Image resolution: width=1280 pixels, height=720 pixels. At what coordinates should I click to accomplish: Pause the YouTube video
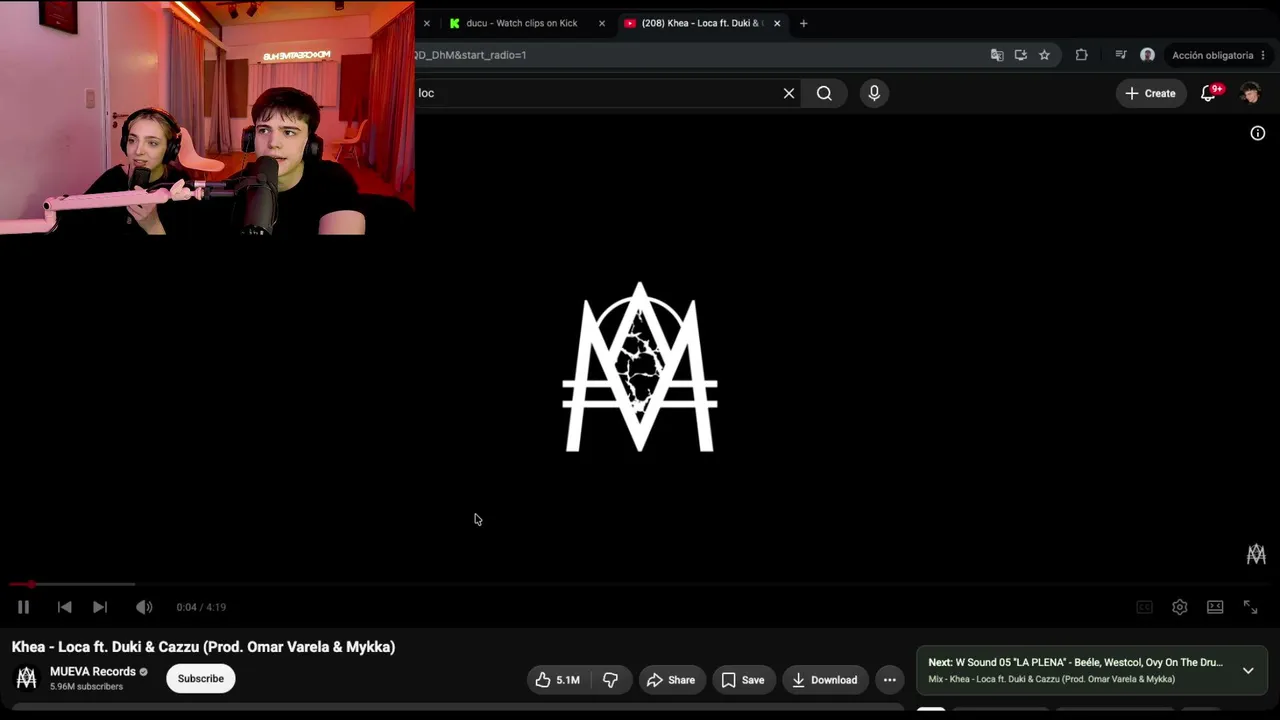[23, 607]
